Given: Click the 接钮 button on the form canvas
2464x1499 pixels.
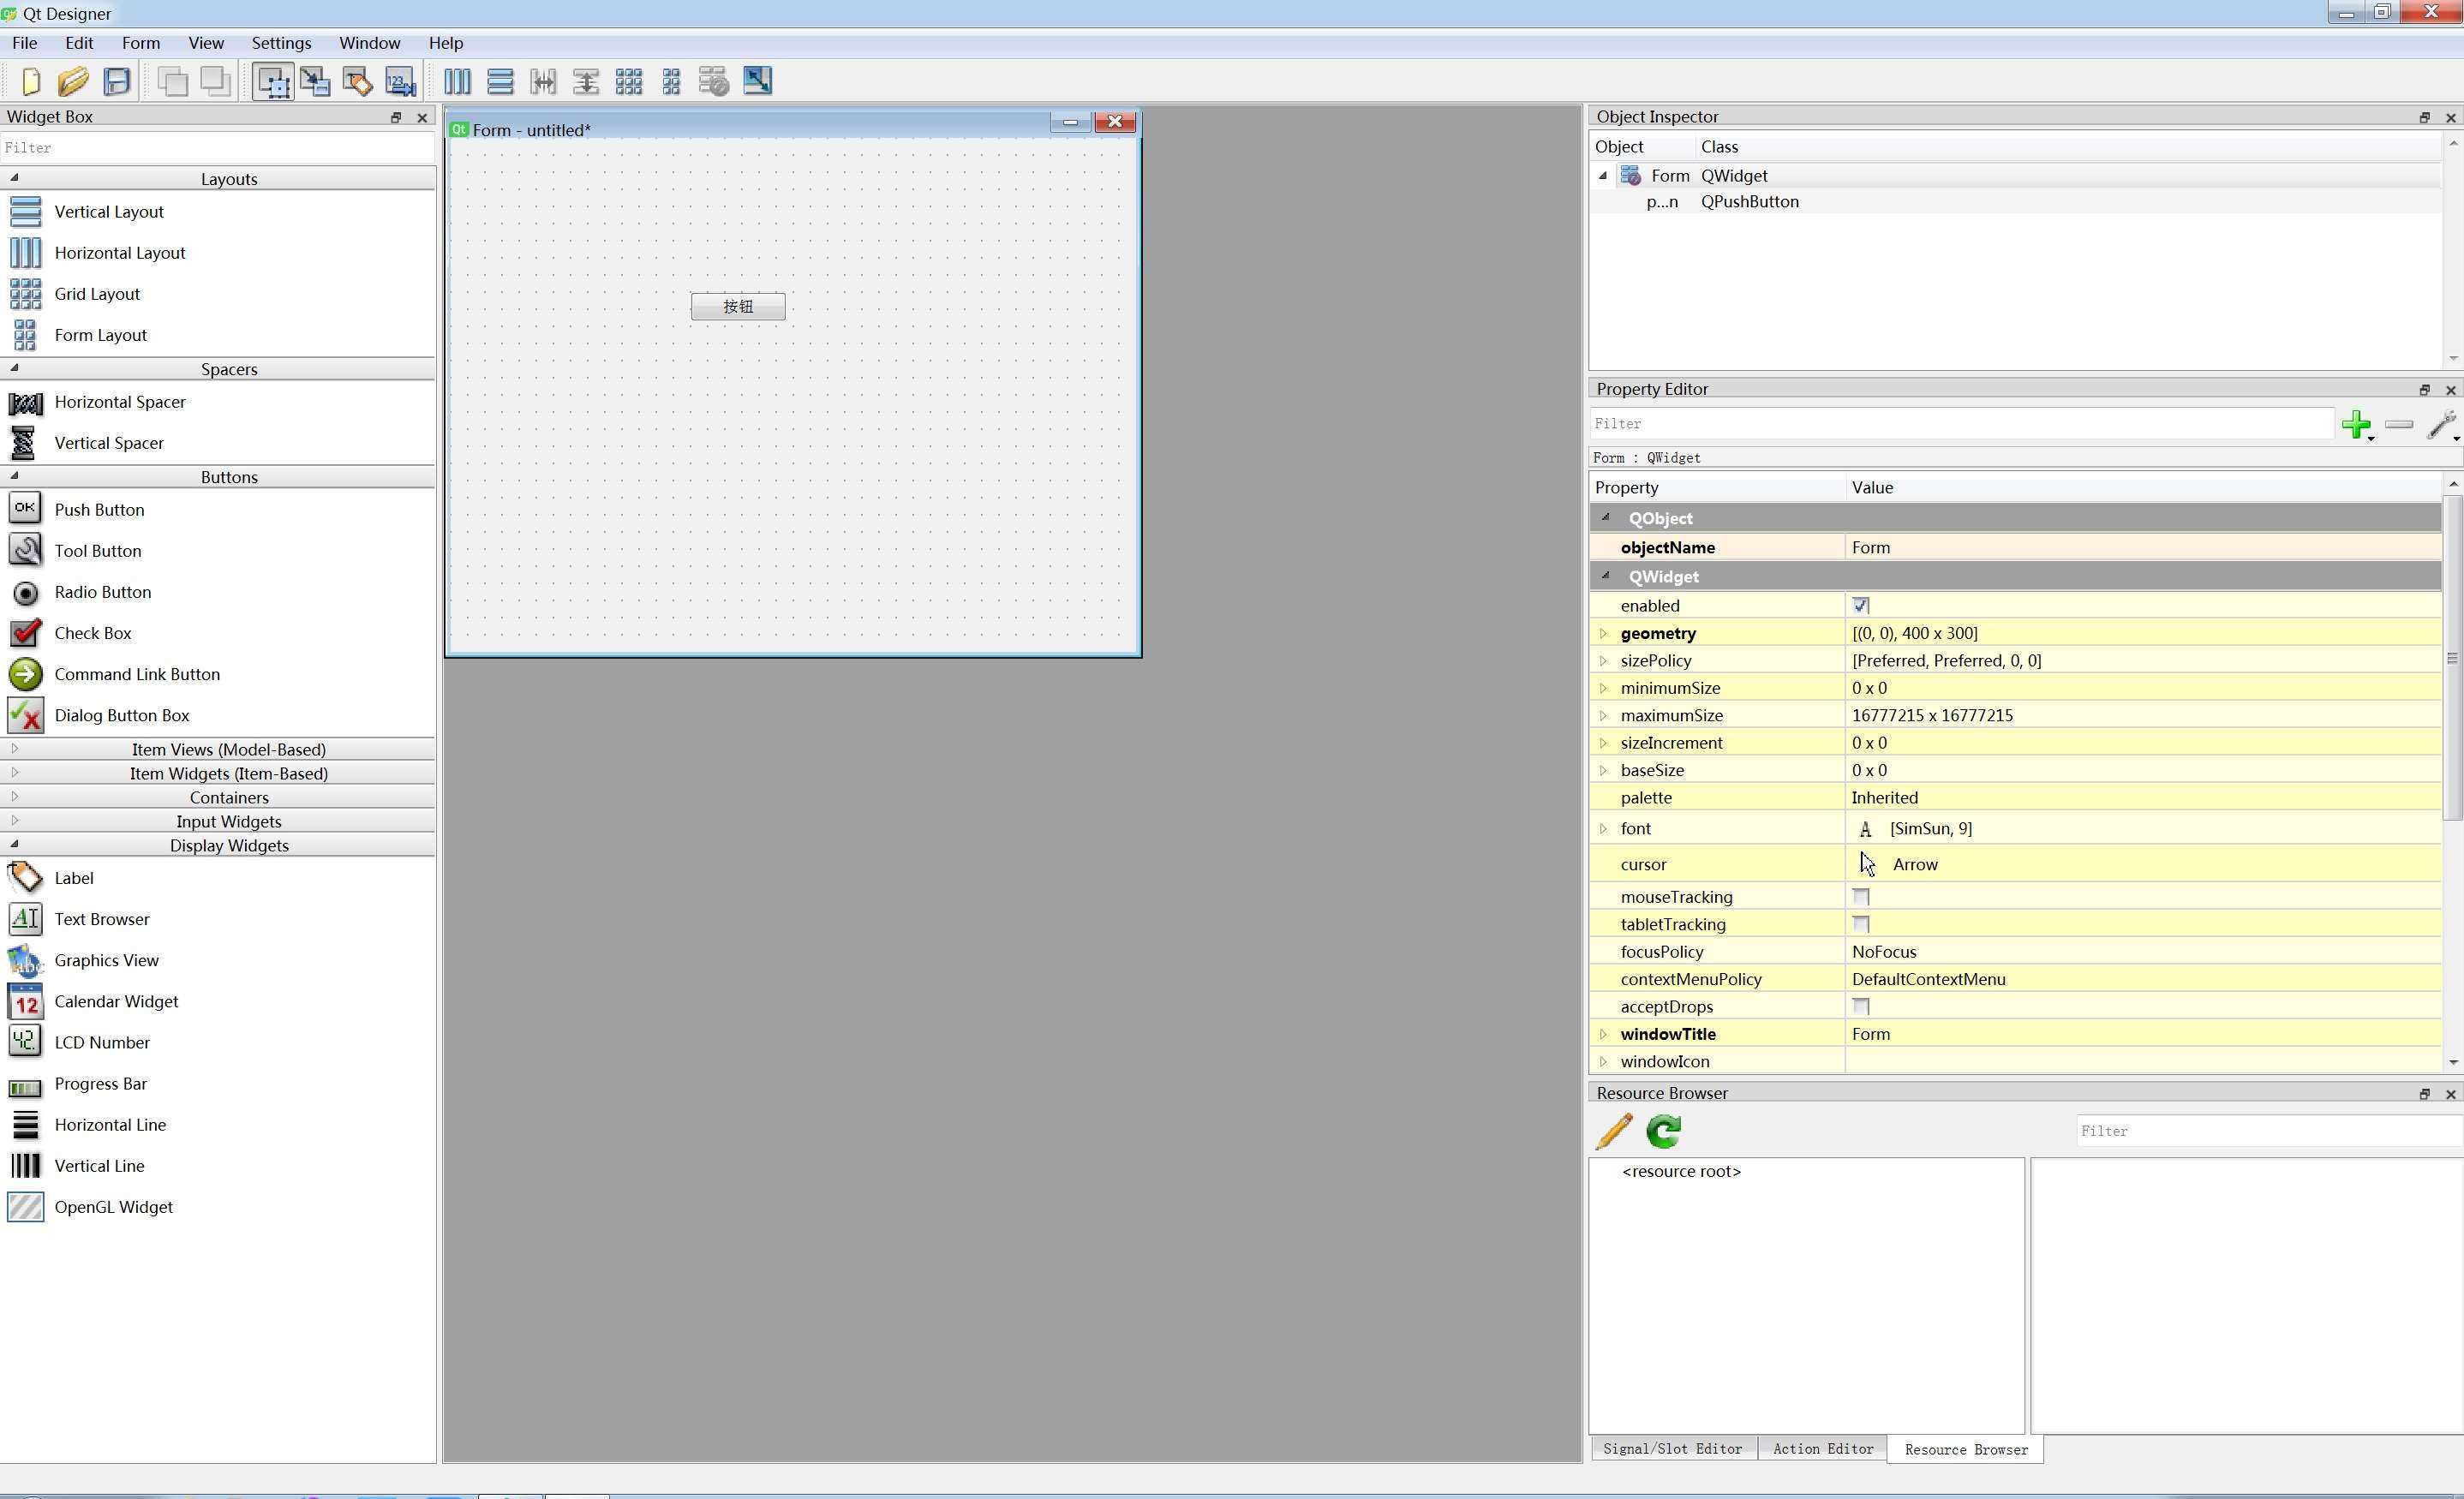Looking at the screenshot, I should (738, 306).
